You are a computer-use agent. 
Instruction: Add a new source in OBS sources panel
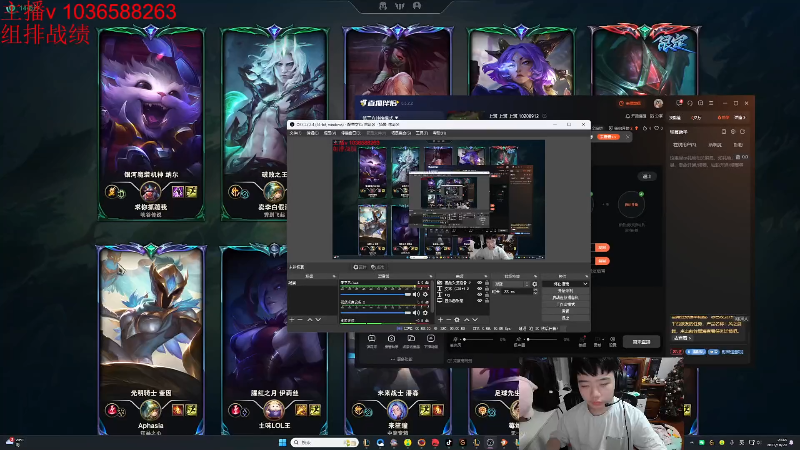pos(440,320)
